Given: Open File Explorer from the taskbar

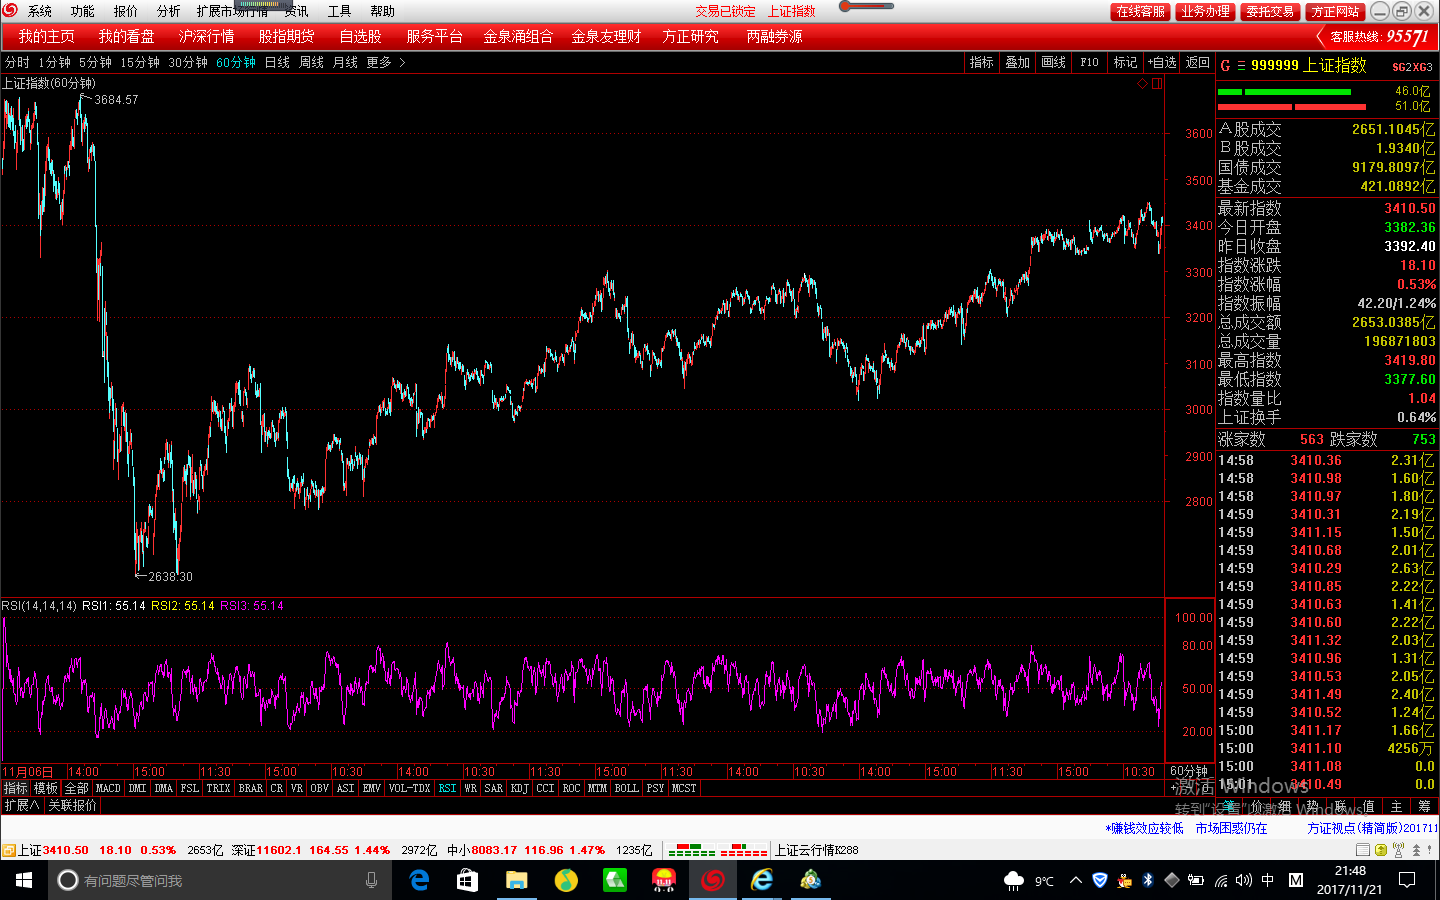Looking at the screenshot, I should coord(516,880).
